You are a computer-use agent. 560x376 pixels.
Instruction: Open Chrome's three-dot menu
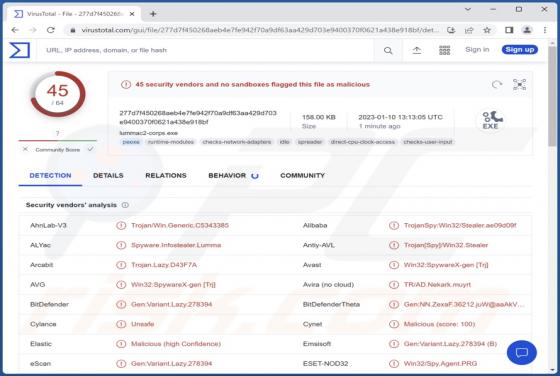[x=545, y=30]
